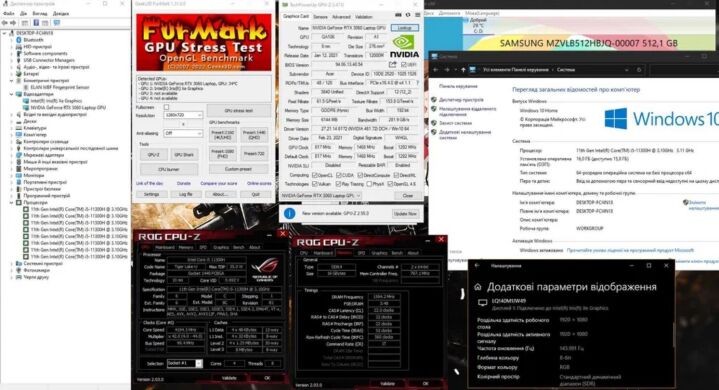Expand the Мережеві адаптери tree node

[11, 155]
